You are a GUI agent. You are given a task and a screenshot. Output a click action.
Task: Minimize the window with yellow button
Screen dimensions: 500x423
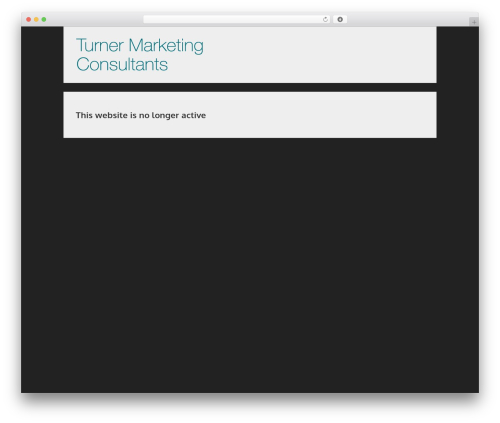point(36,19)
